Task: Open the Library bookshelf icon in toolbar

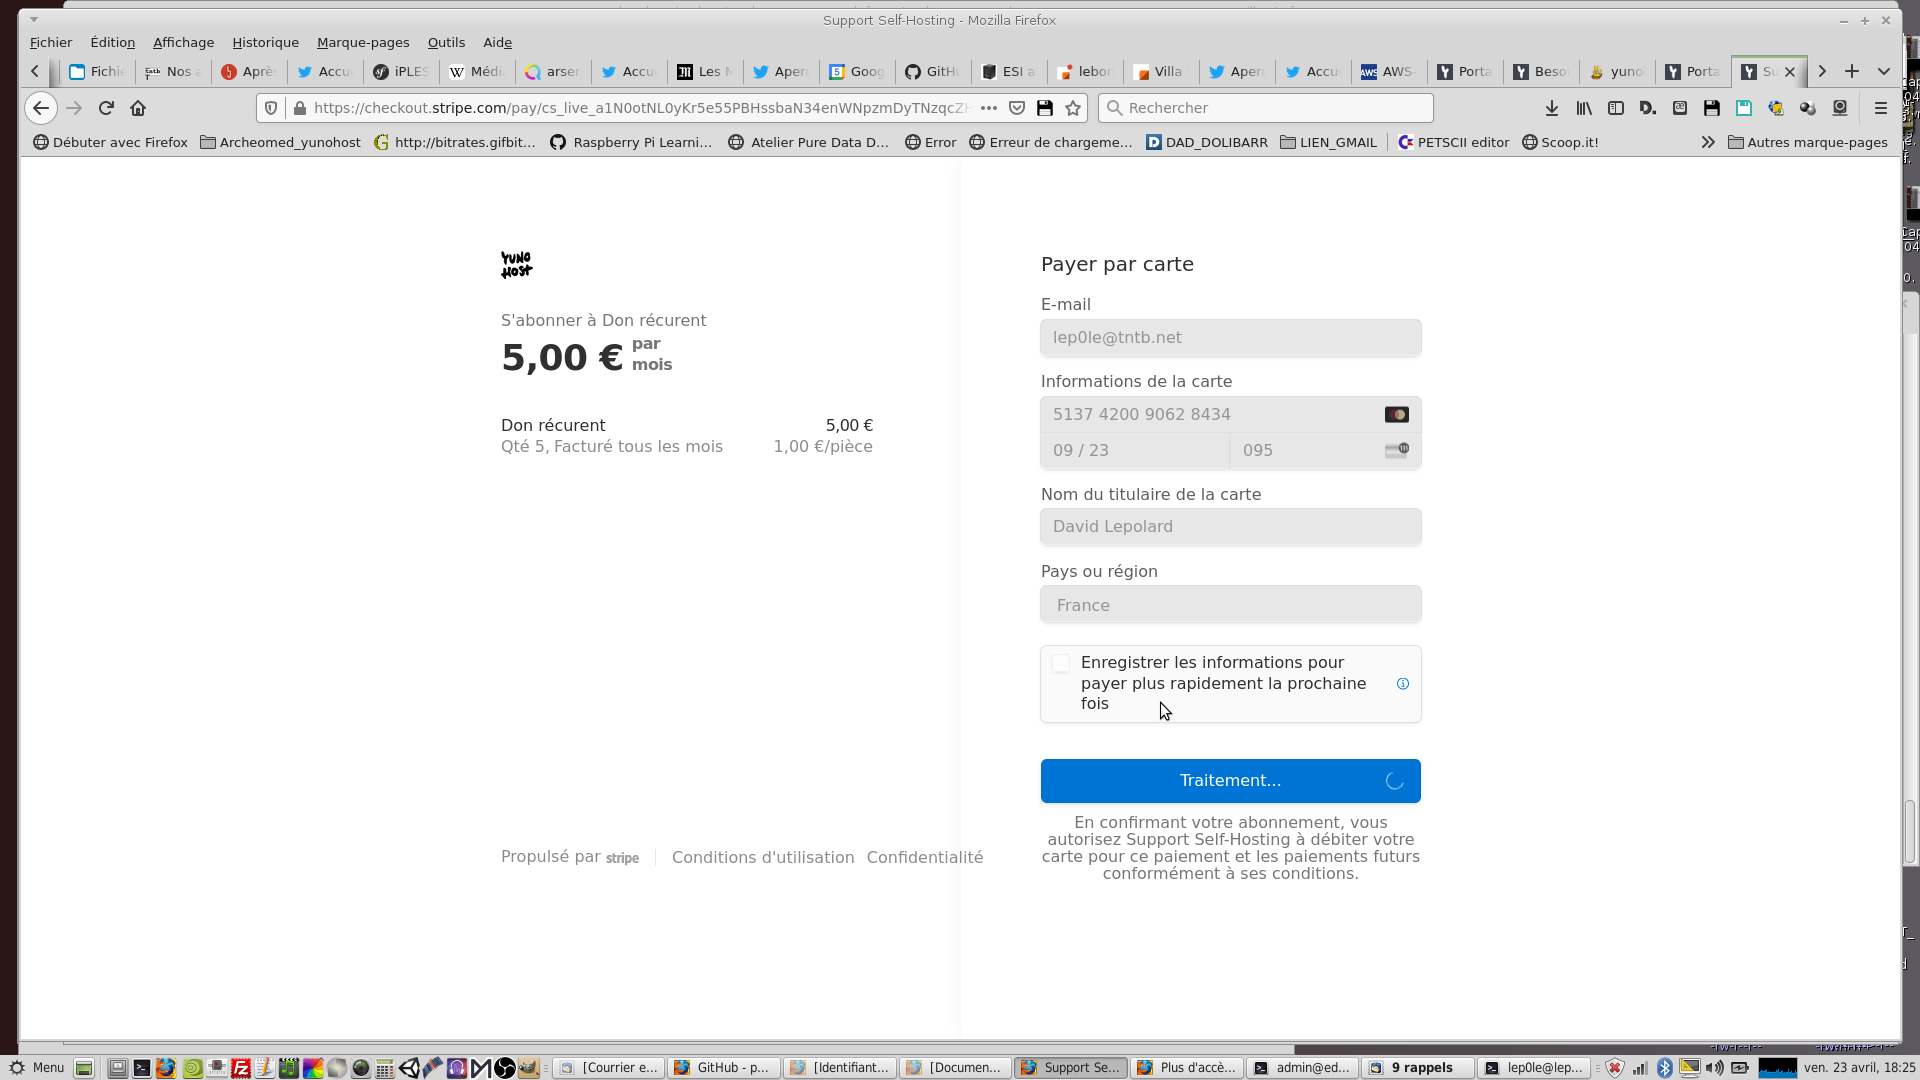Action: (1584, 108)
